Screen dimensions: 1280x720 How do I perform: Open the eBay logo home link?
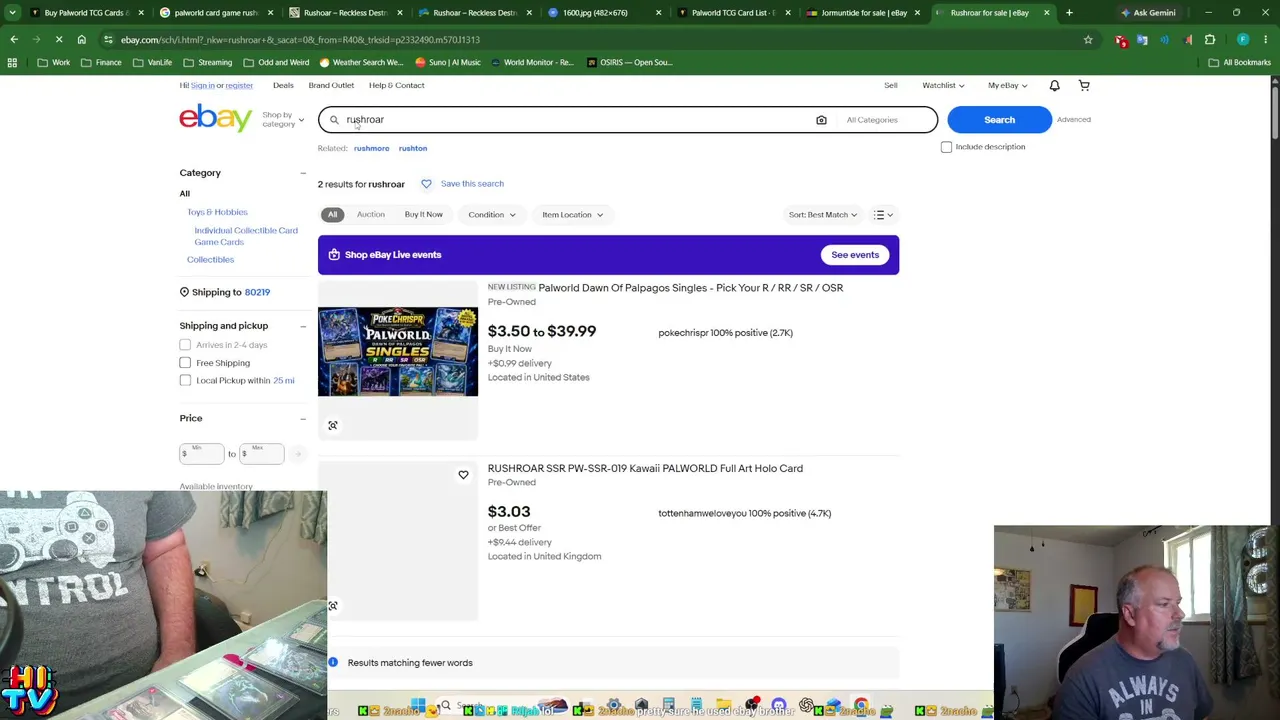pos(215,118)
